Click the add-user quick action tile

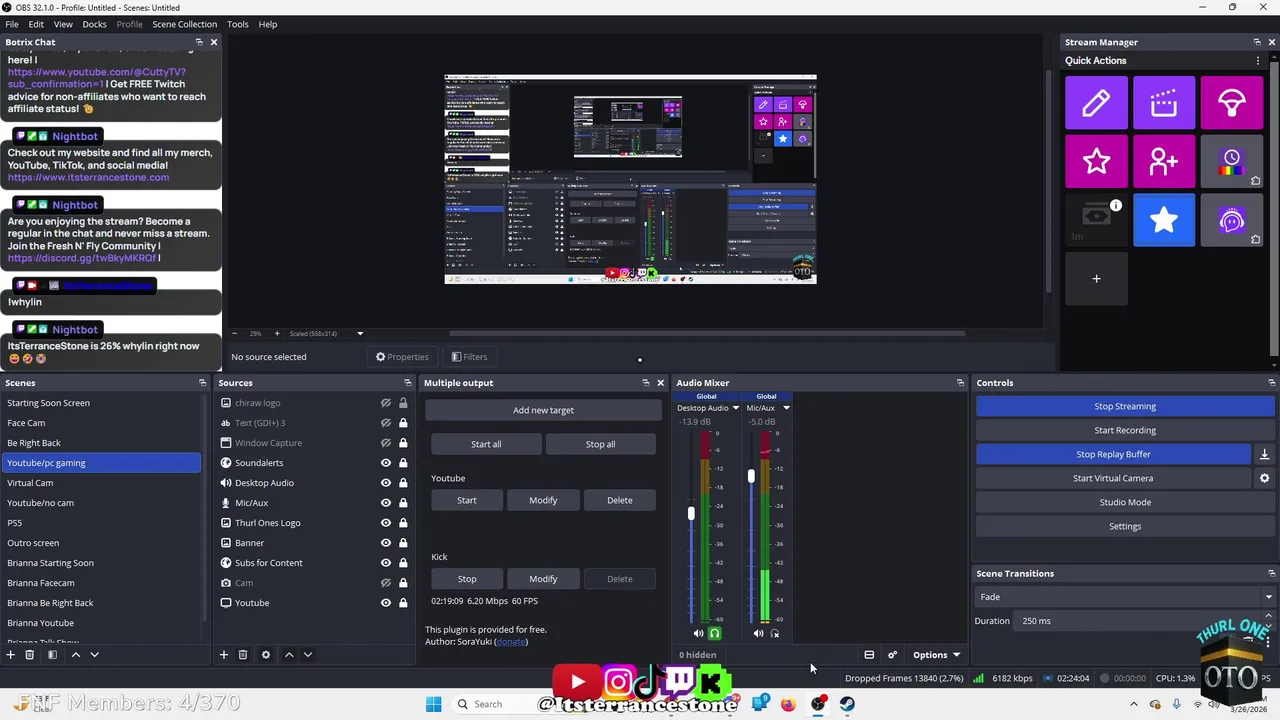[x=1164, y=161]
